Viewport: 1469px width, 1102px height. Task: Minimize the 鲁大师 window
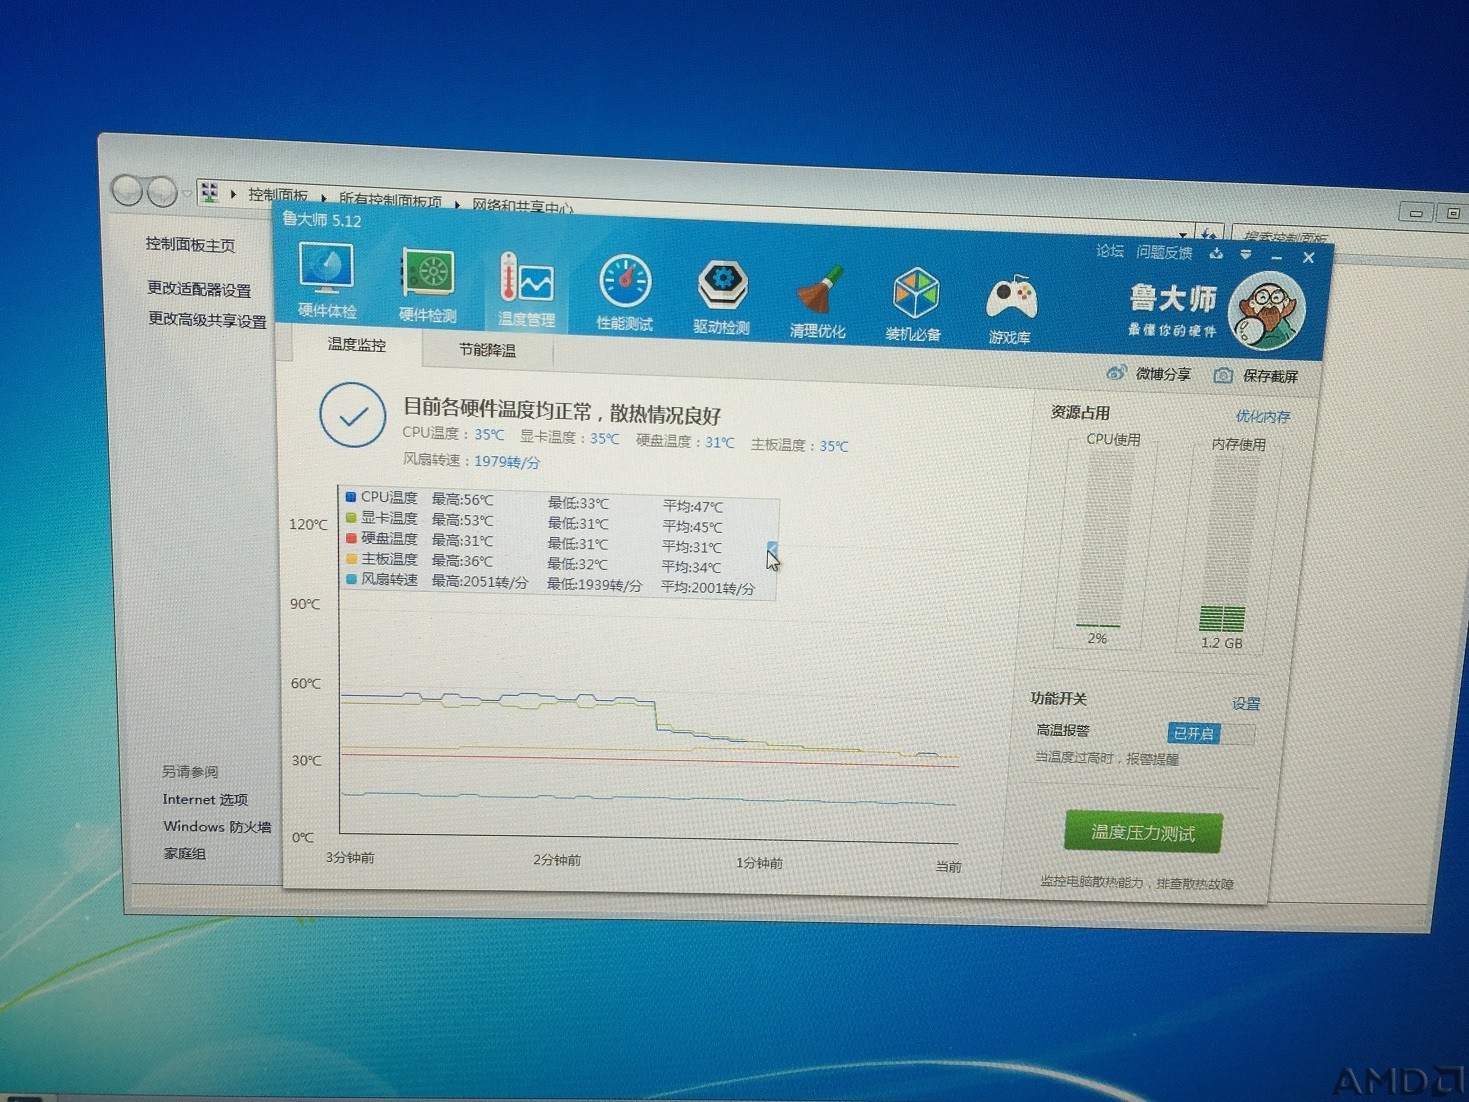(x=1277, y=257)
